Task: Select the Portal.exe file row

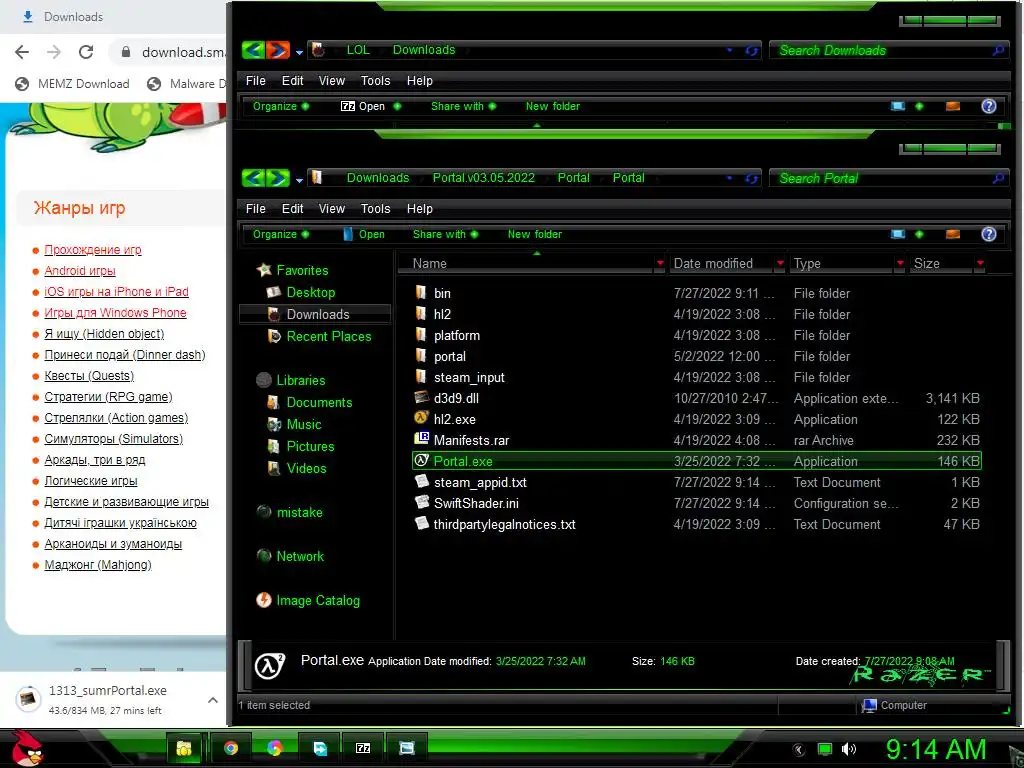Action: coord(696,461)
